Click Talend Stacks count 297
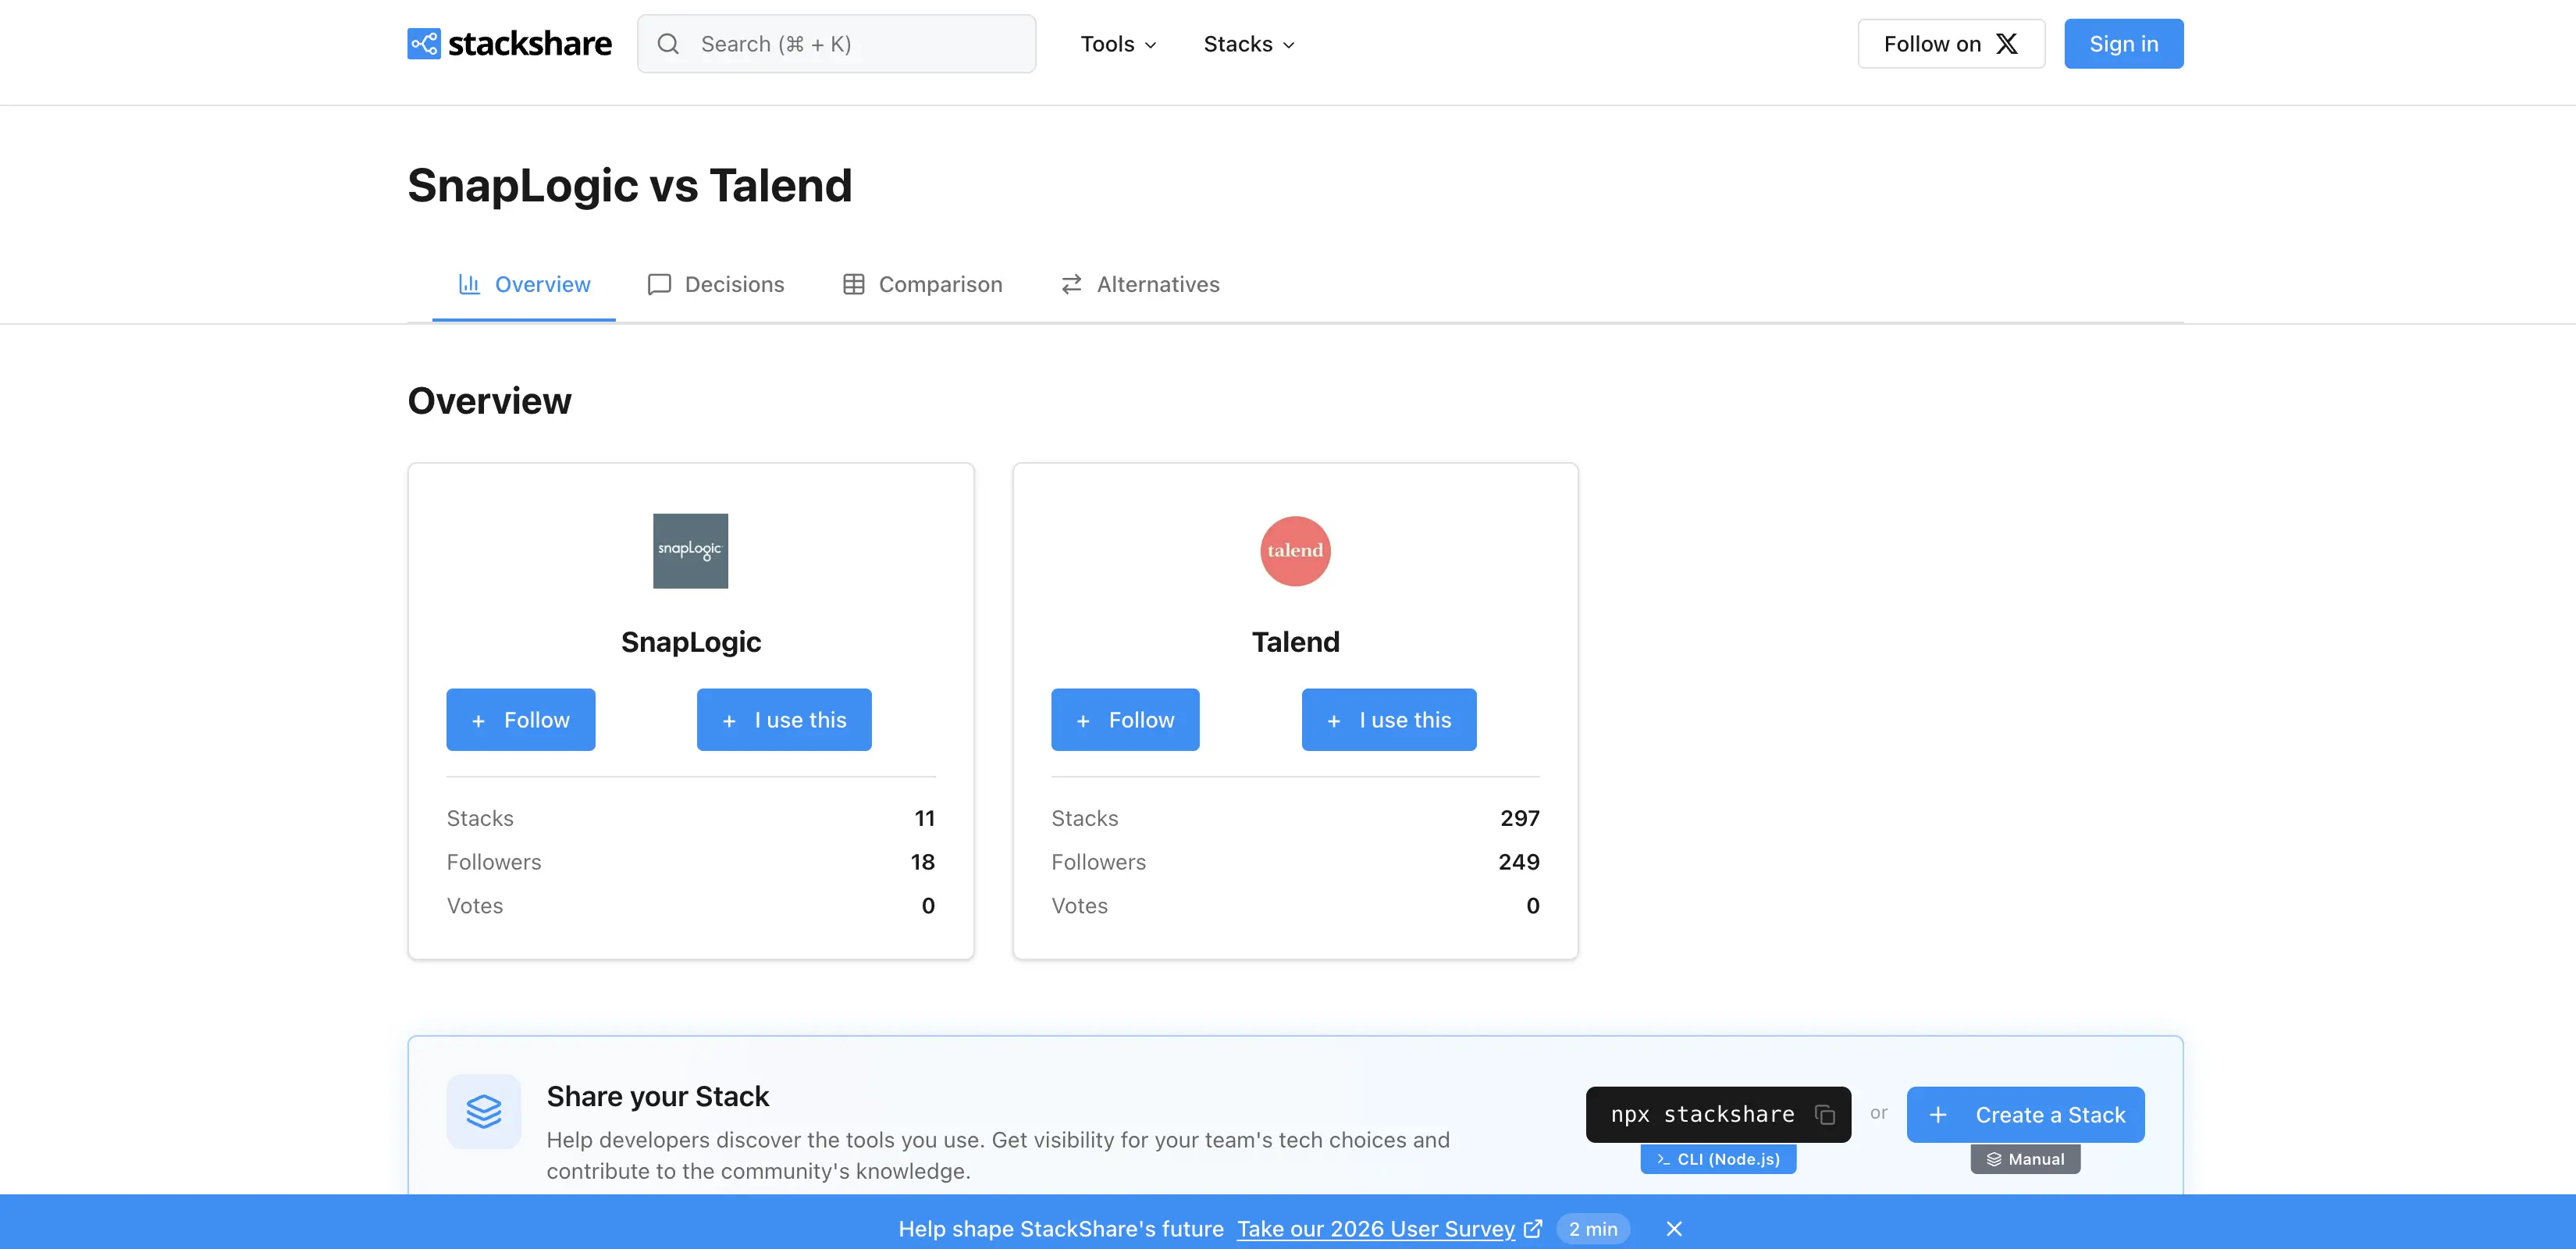The height and width of the screenshot is (1249, 2576). [x=1520, y=818]
